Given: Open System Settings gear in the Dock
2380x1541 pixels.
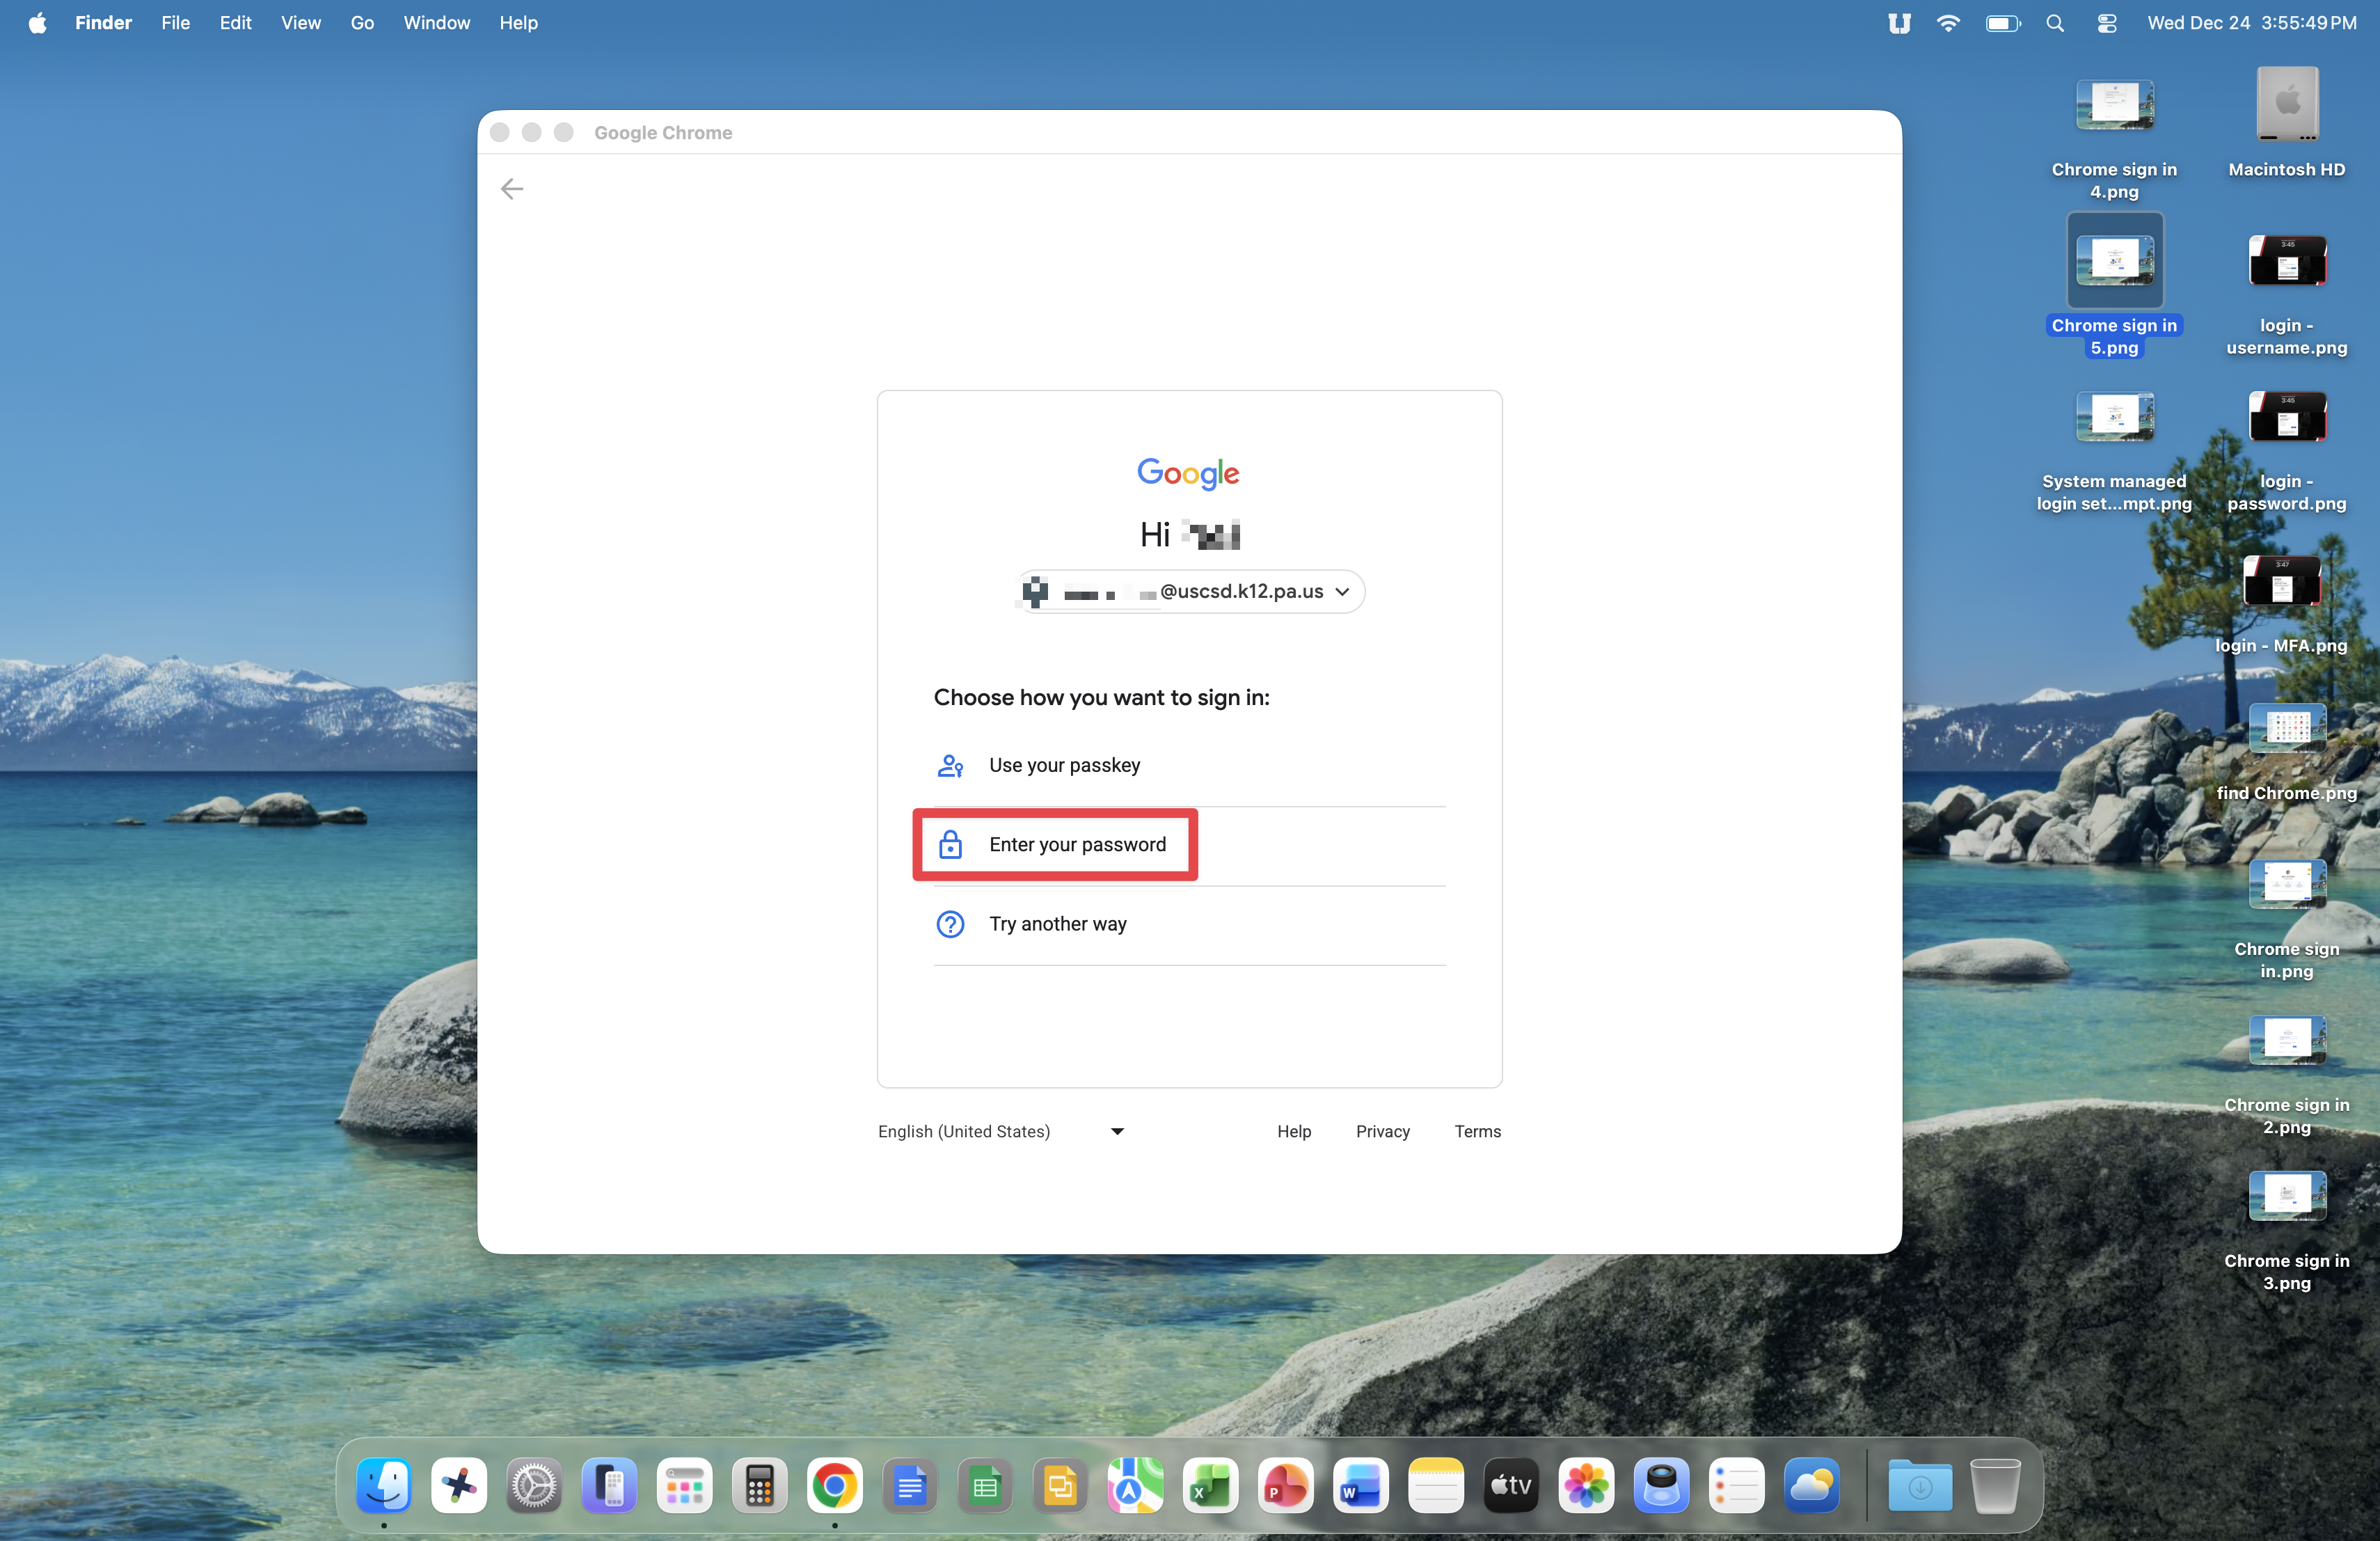Looking at the screenshot, I should (534, 1486).
